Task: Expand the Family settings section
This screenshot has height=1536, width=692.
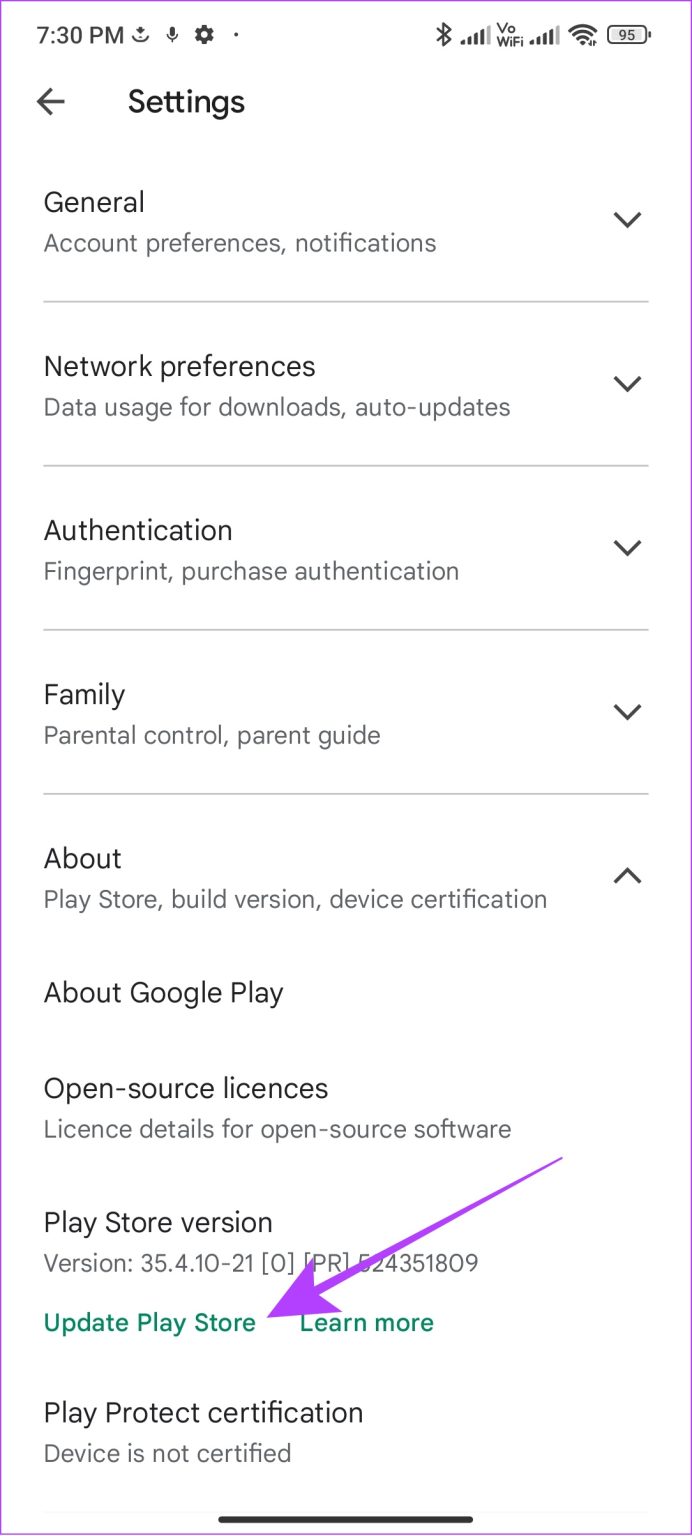Action: (x=628, y=711)
